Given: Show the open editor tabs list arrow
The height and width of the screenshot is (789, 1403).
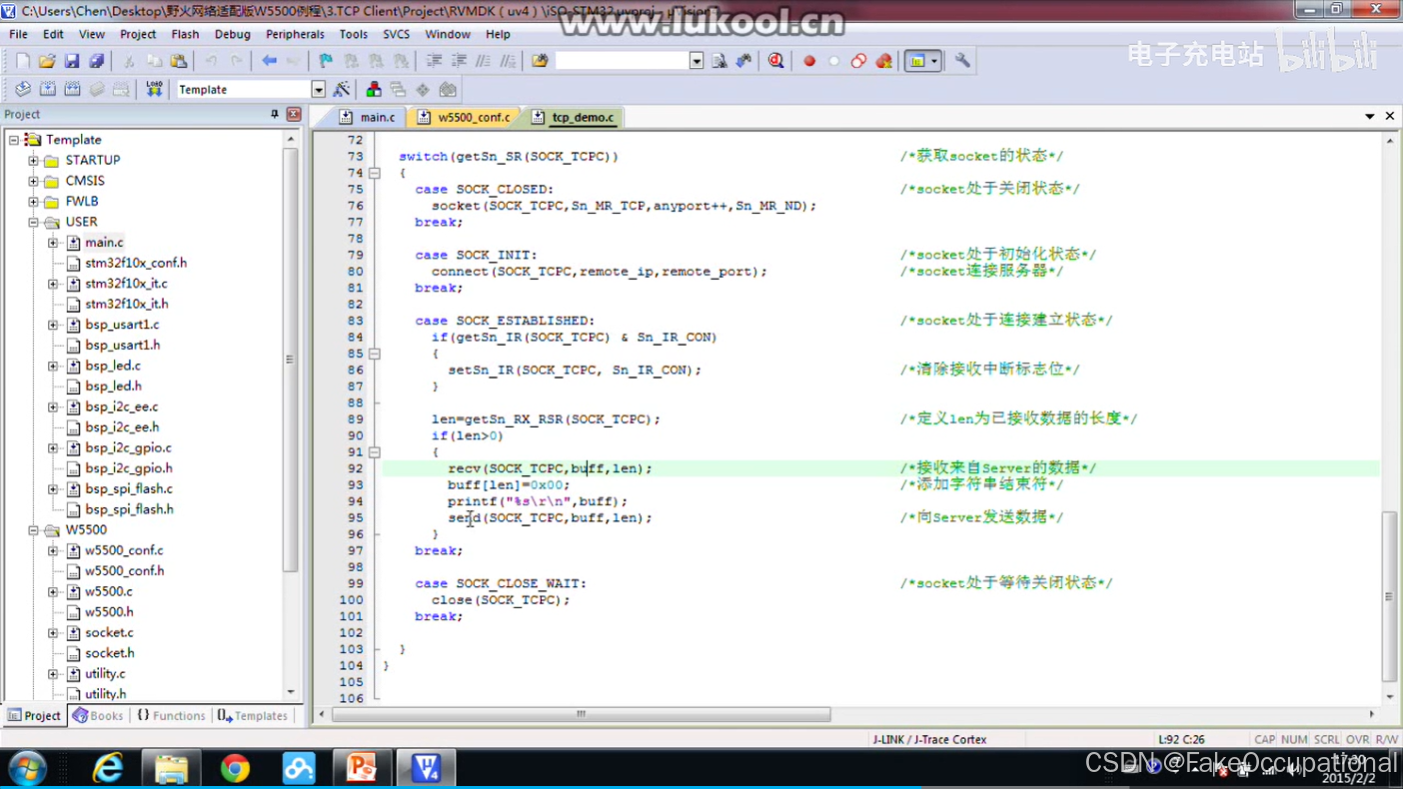Looking at the screenshot, I should tap(1370, 117).
